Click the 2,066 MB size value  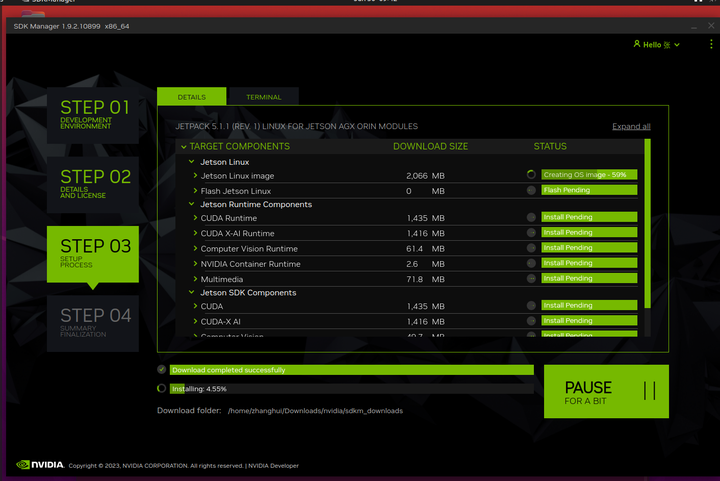tap(425, 176)
